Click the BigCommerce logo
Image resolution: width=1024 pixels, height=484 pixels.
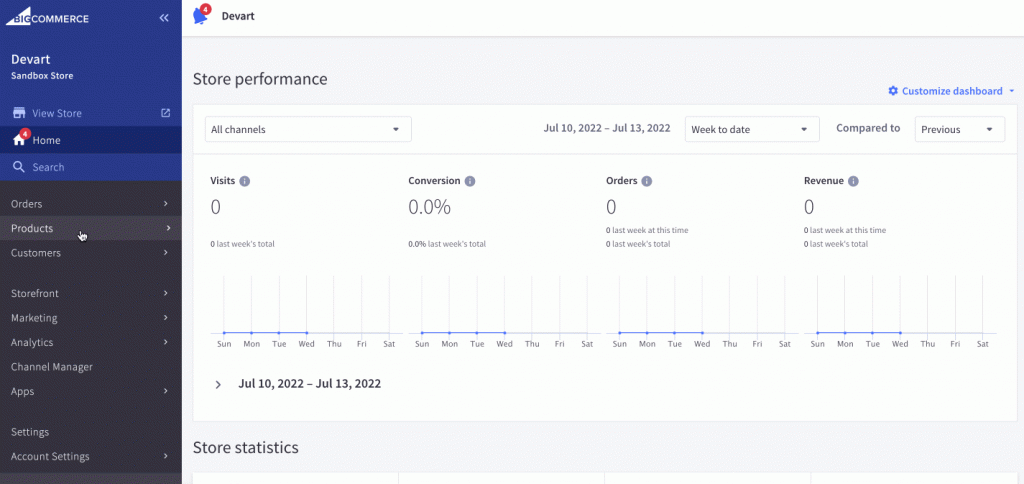pos(51,18)
